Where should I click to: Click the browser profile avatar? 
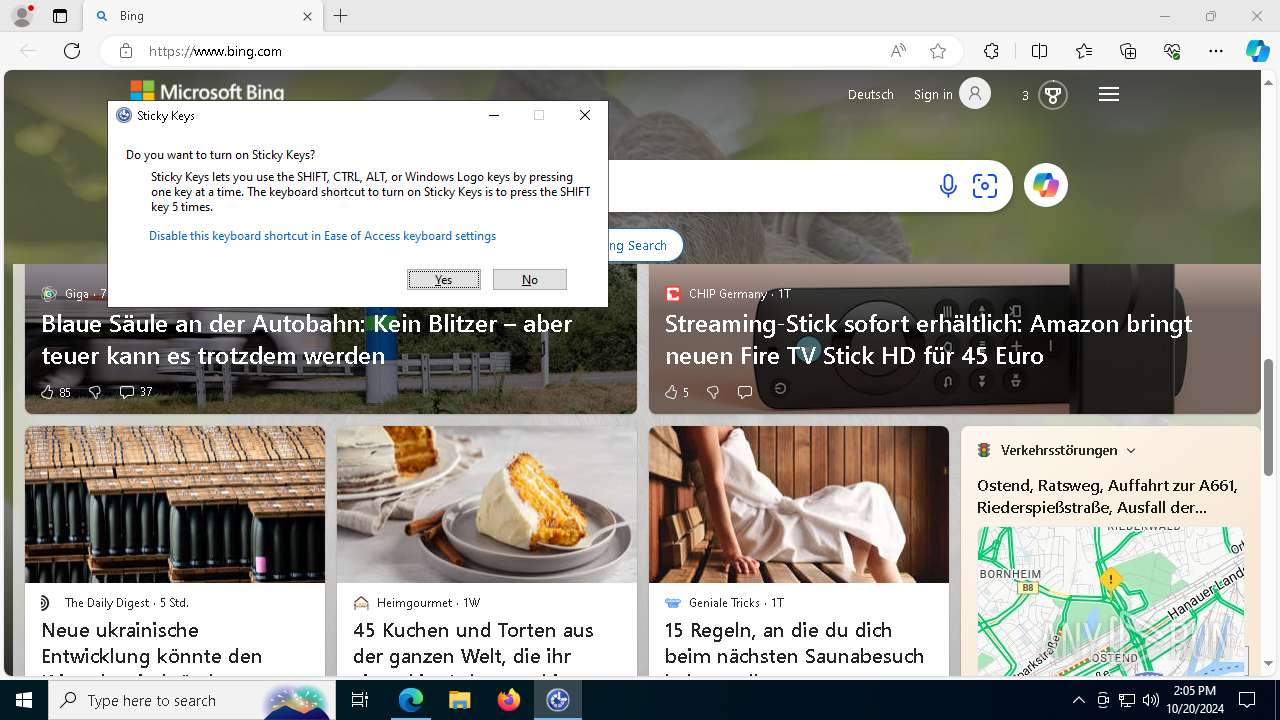pyautogui.click(x=21, y=16)
